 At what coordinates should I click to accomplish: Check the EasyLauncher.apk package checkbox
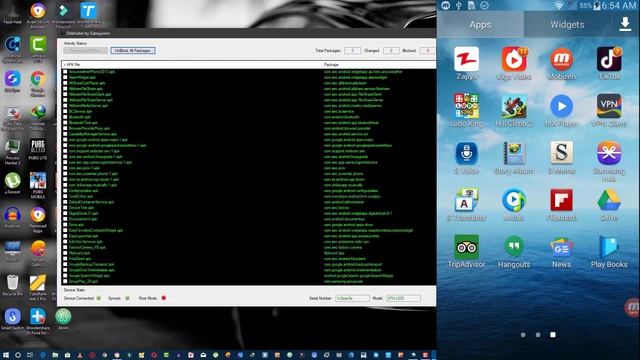pos(65,236)
